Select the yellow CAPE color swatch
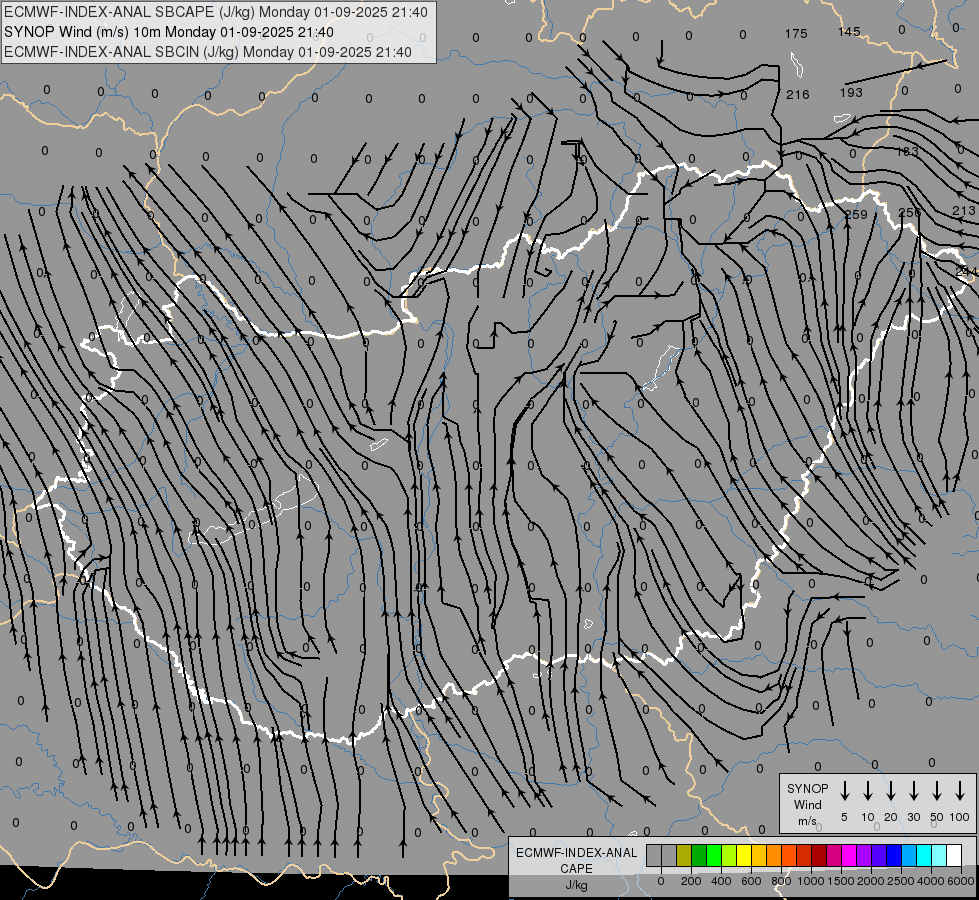Image resolution: width=979 pixels, height=900 pixels. click(x=744, y=855)
